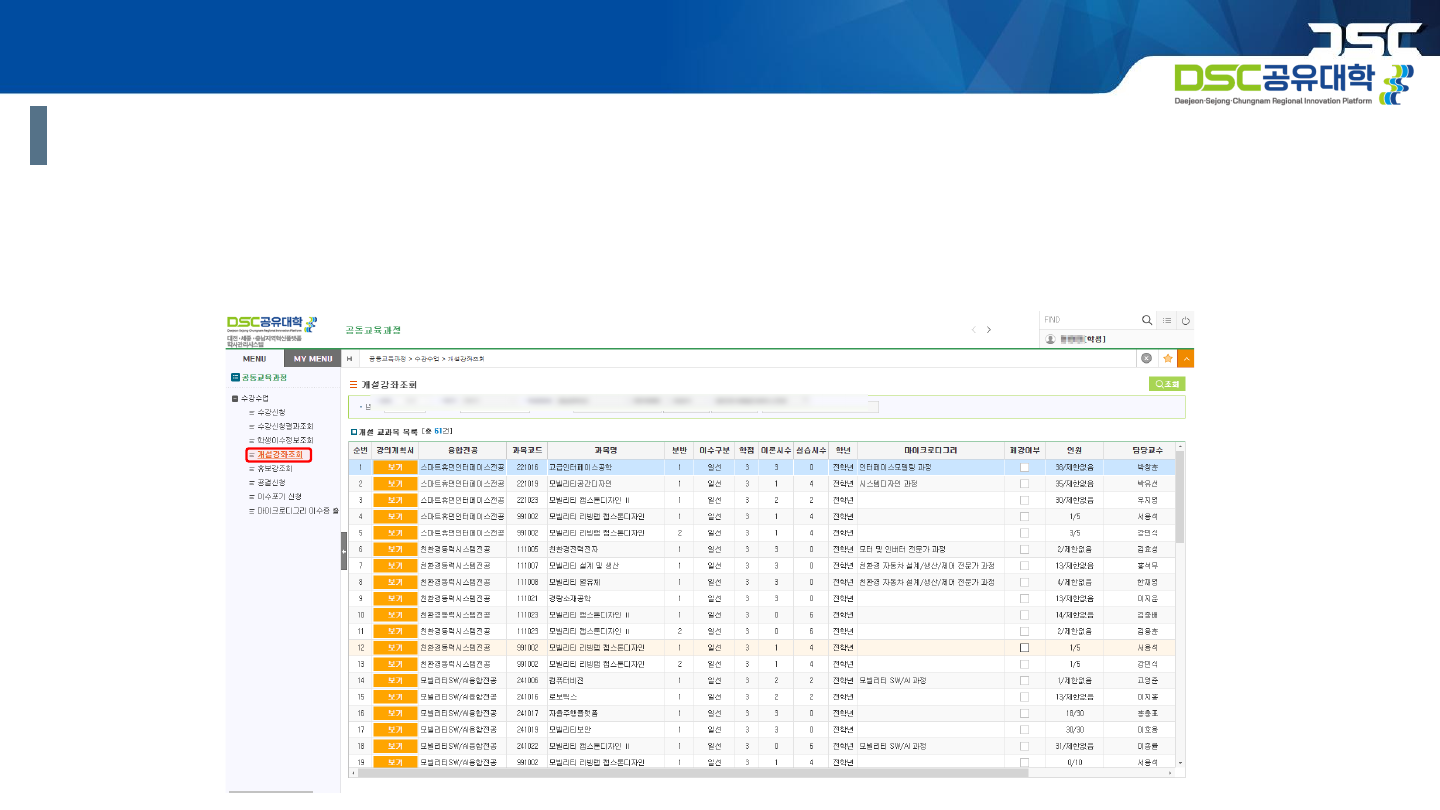Viewport: 1440px width, 810px height.
Task: Switch to the MENU tab
Action: [254, 358]
